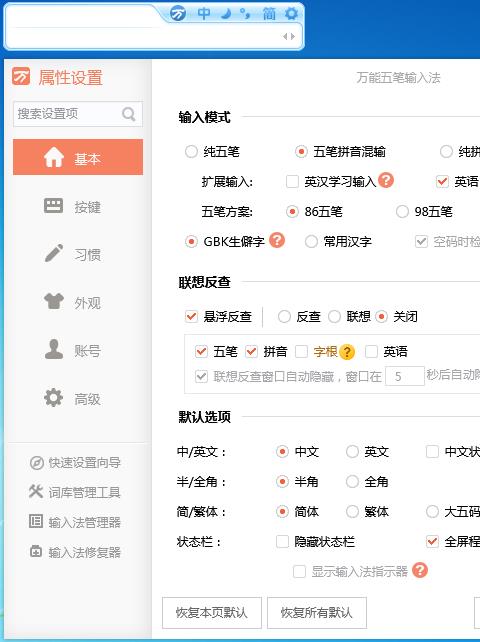Click the settings gear on the IME toolbar
This screenshot has height=642, width=480.
291,14
